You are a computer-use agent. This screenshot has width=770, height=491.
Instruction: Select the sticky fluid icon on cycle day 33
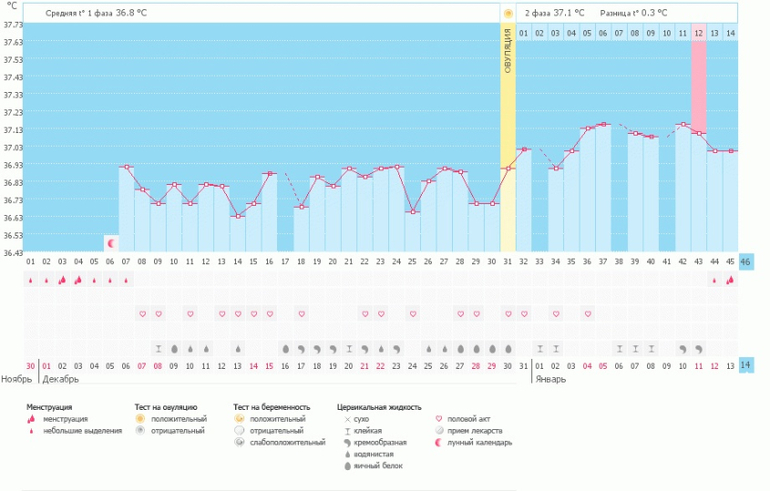coord(540,349)
